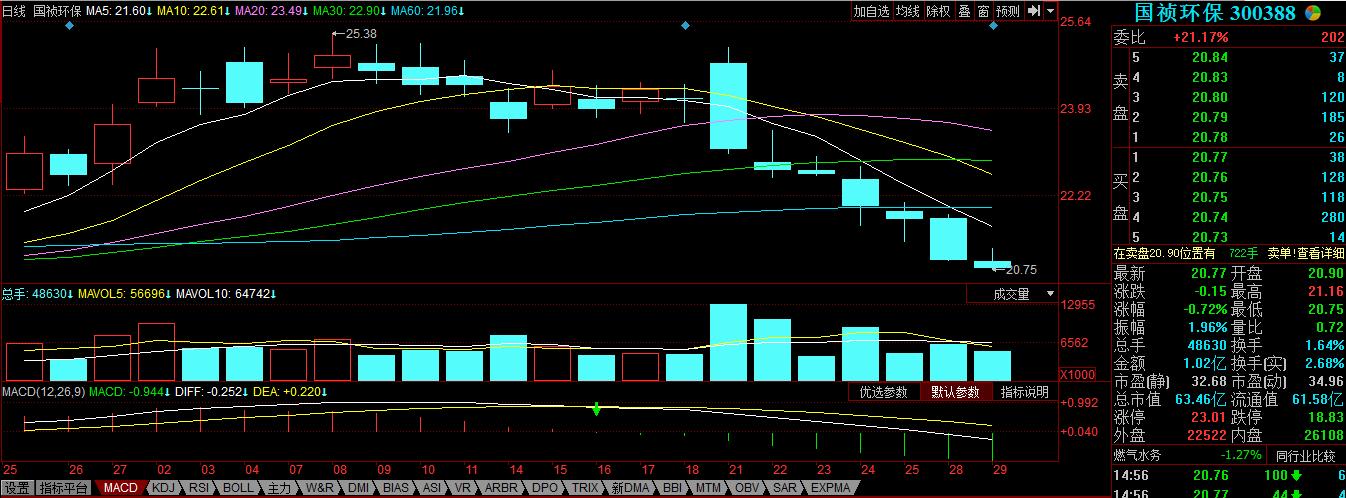The height and width of the screenshot is (498, 1346).
Task: Switch to the MTM indicator tab
Action: 708,488
